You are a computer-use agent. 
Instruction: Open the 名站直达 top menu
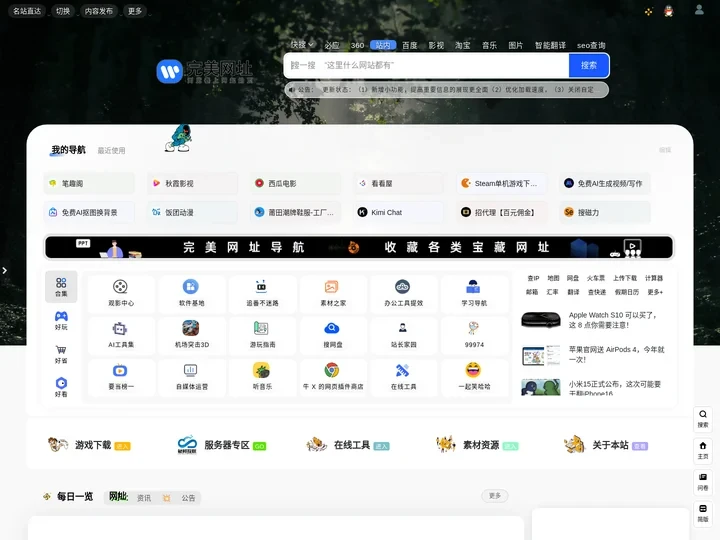(27, 11)
